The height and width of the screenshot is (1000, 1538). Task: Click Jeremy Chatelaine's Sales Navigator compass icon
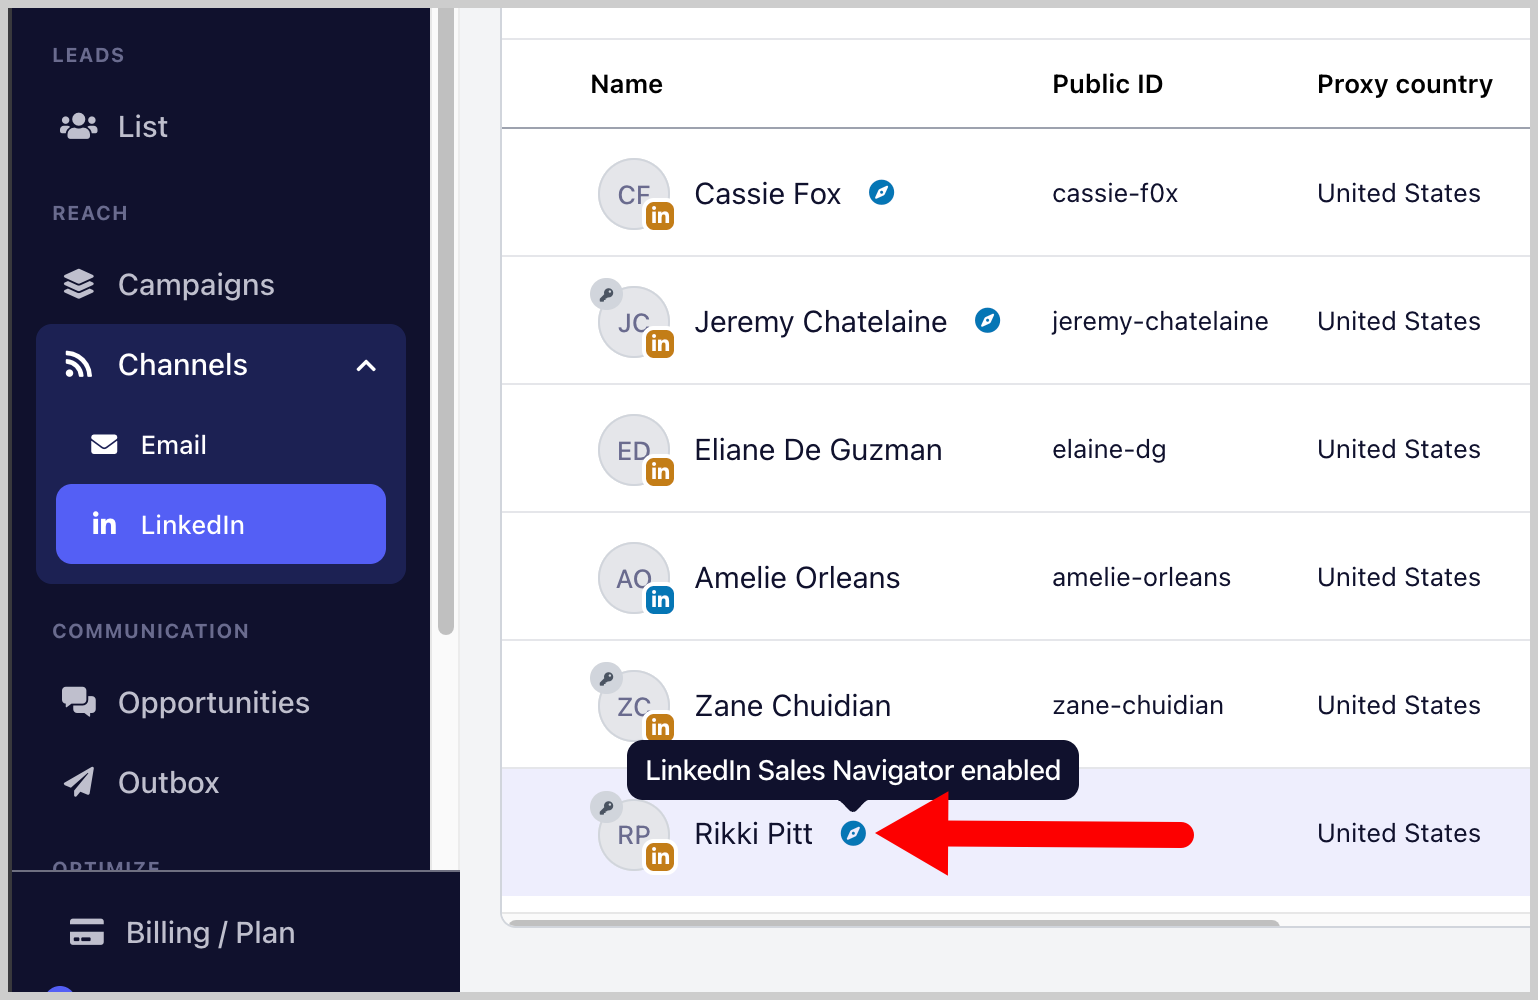987,320
